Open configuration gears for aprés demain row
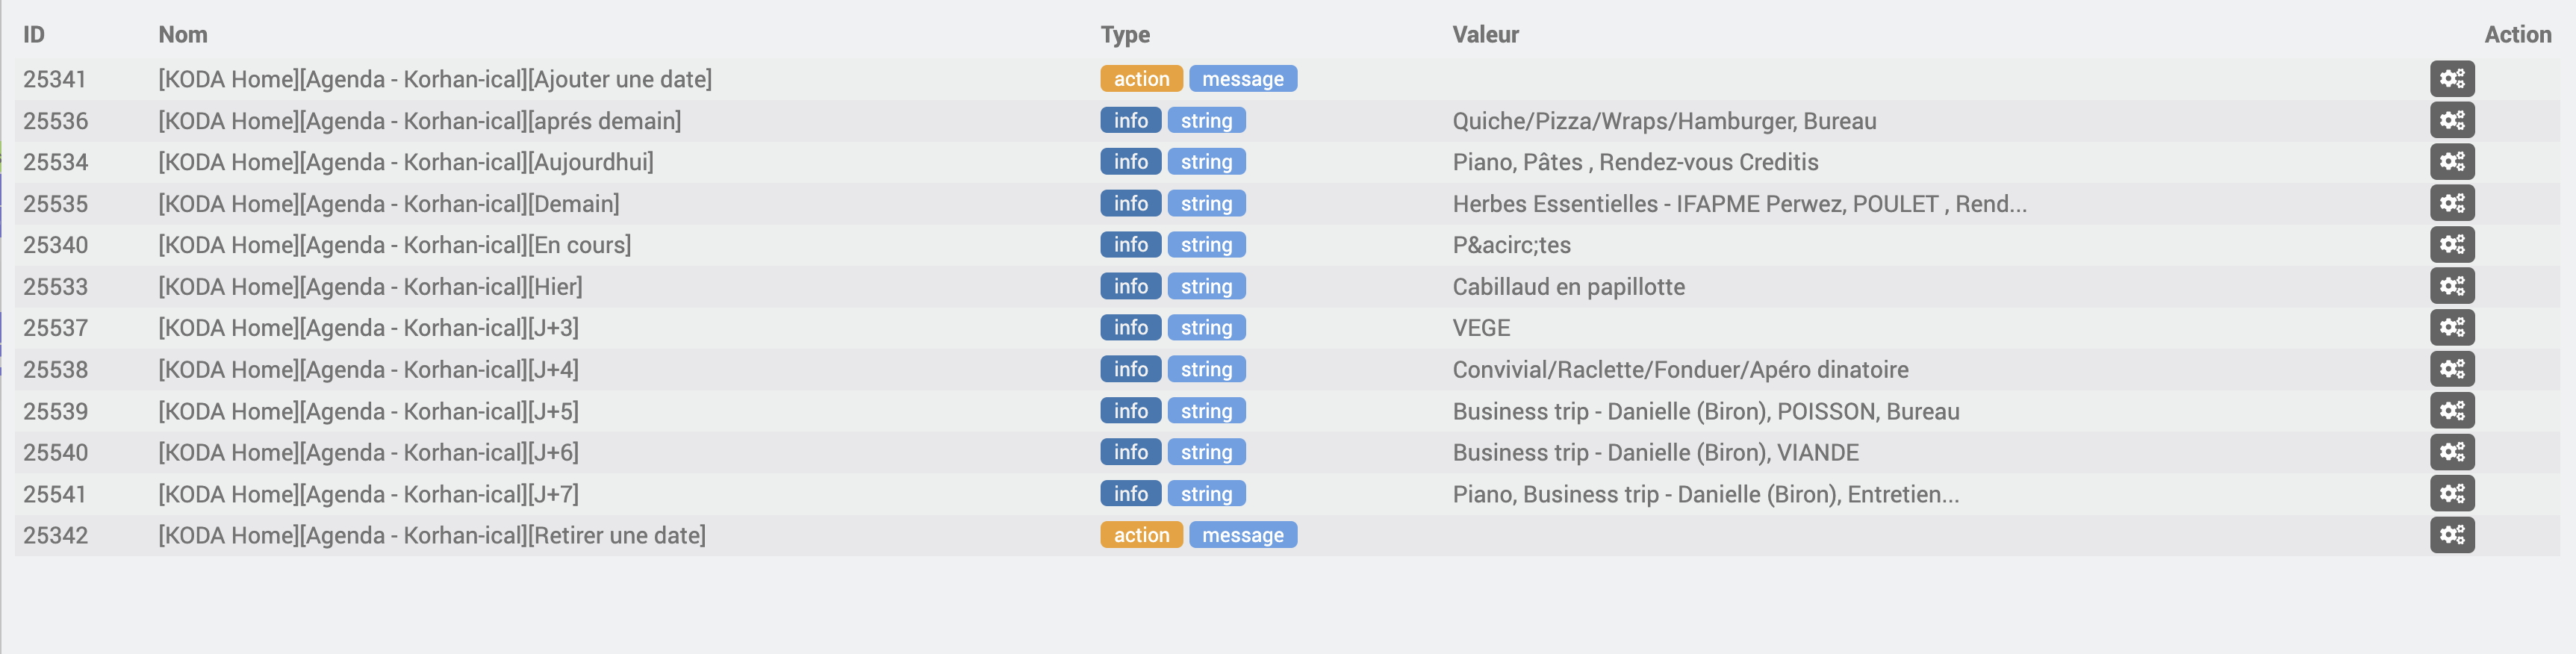This screenshot has height=654, width=2576. (2452, 120)
